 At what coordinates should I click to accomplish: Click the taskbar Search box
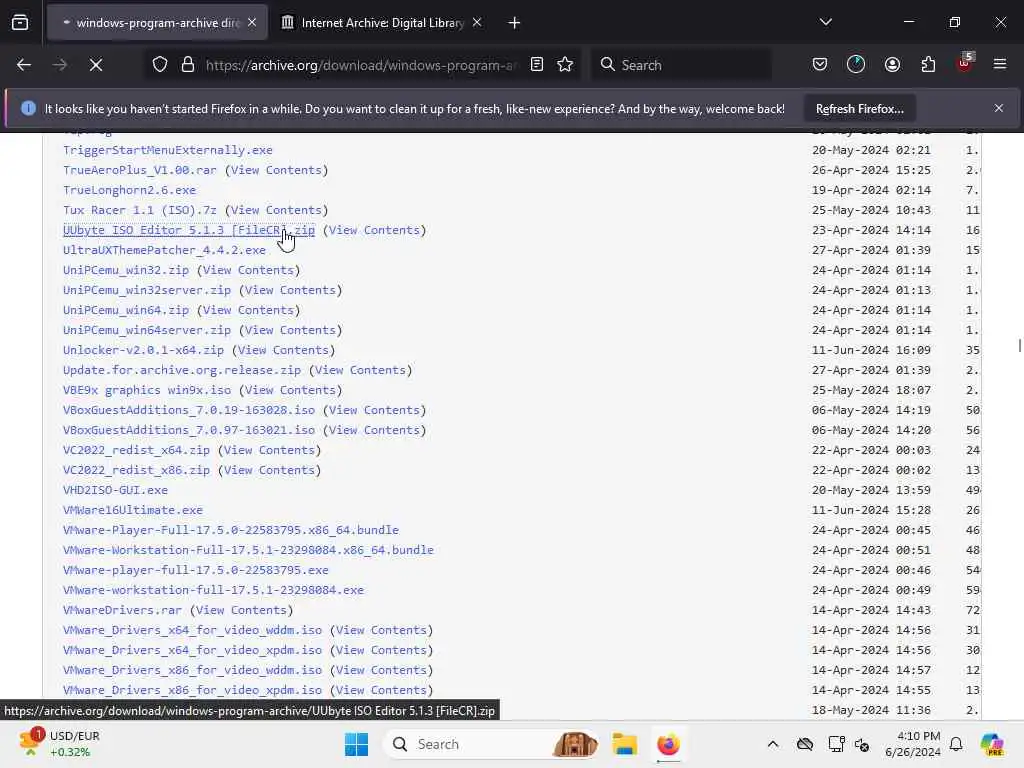491,744
